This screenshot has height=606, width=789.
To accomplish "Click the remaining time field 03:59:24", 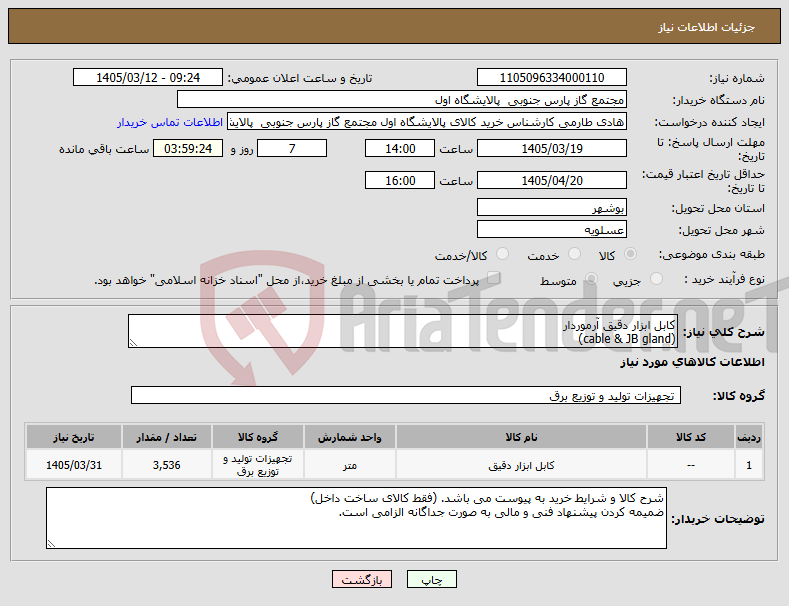I will point(188,148).
